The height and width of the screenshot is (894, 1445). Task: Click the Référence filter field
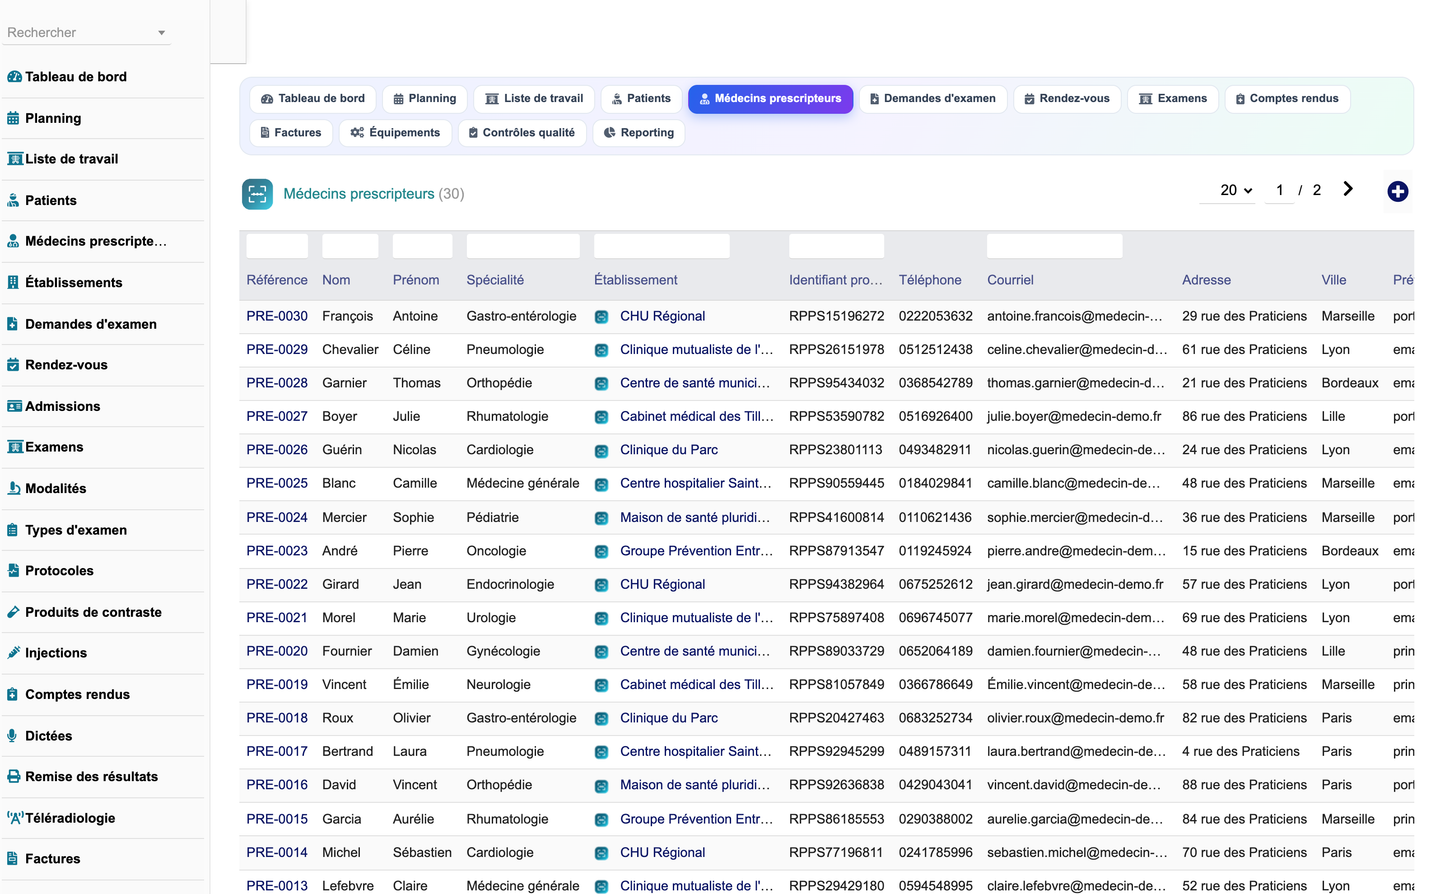click(x=277, y=246)
